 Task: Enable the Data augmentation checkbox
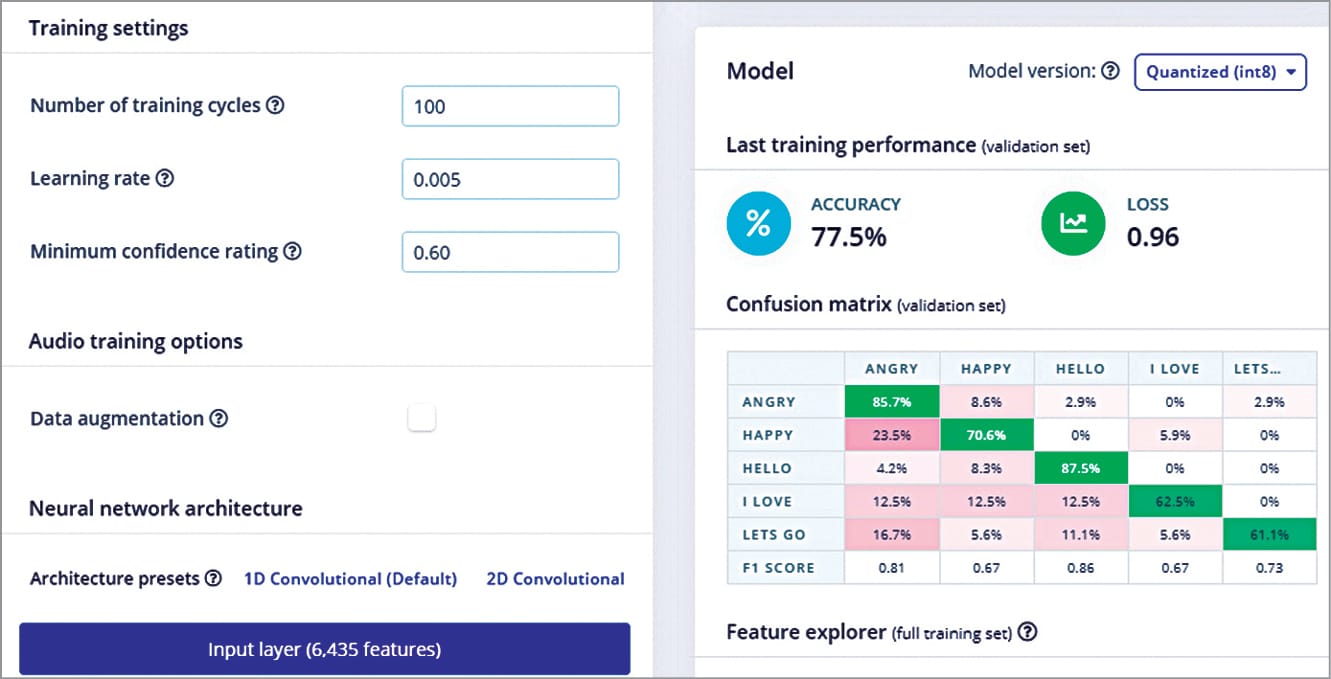421,419
